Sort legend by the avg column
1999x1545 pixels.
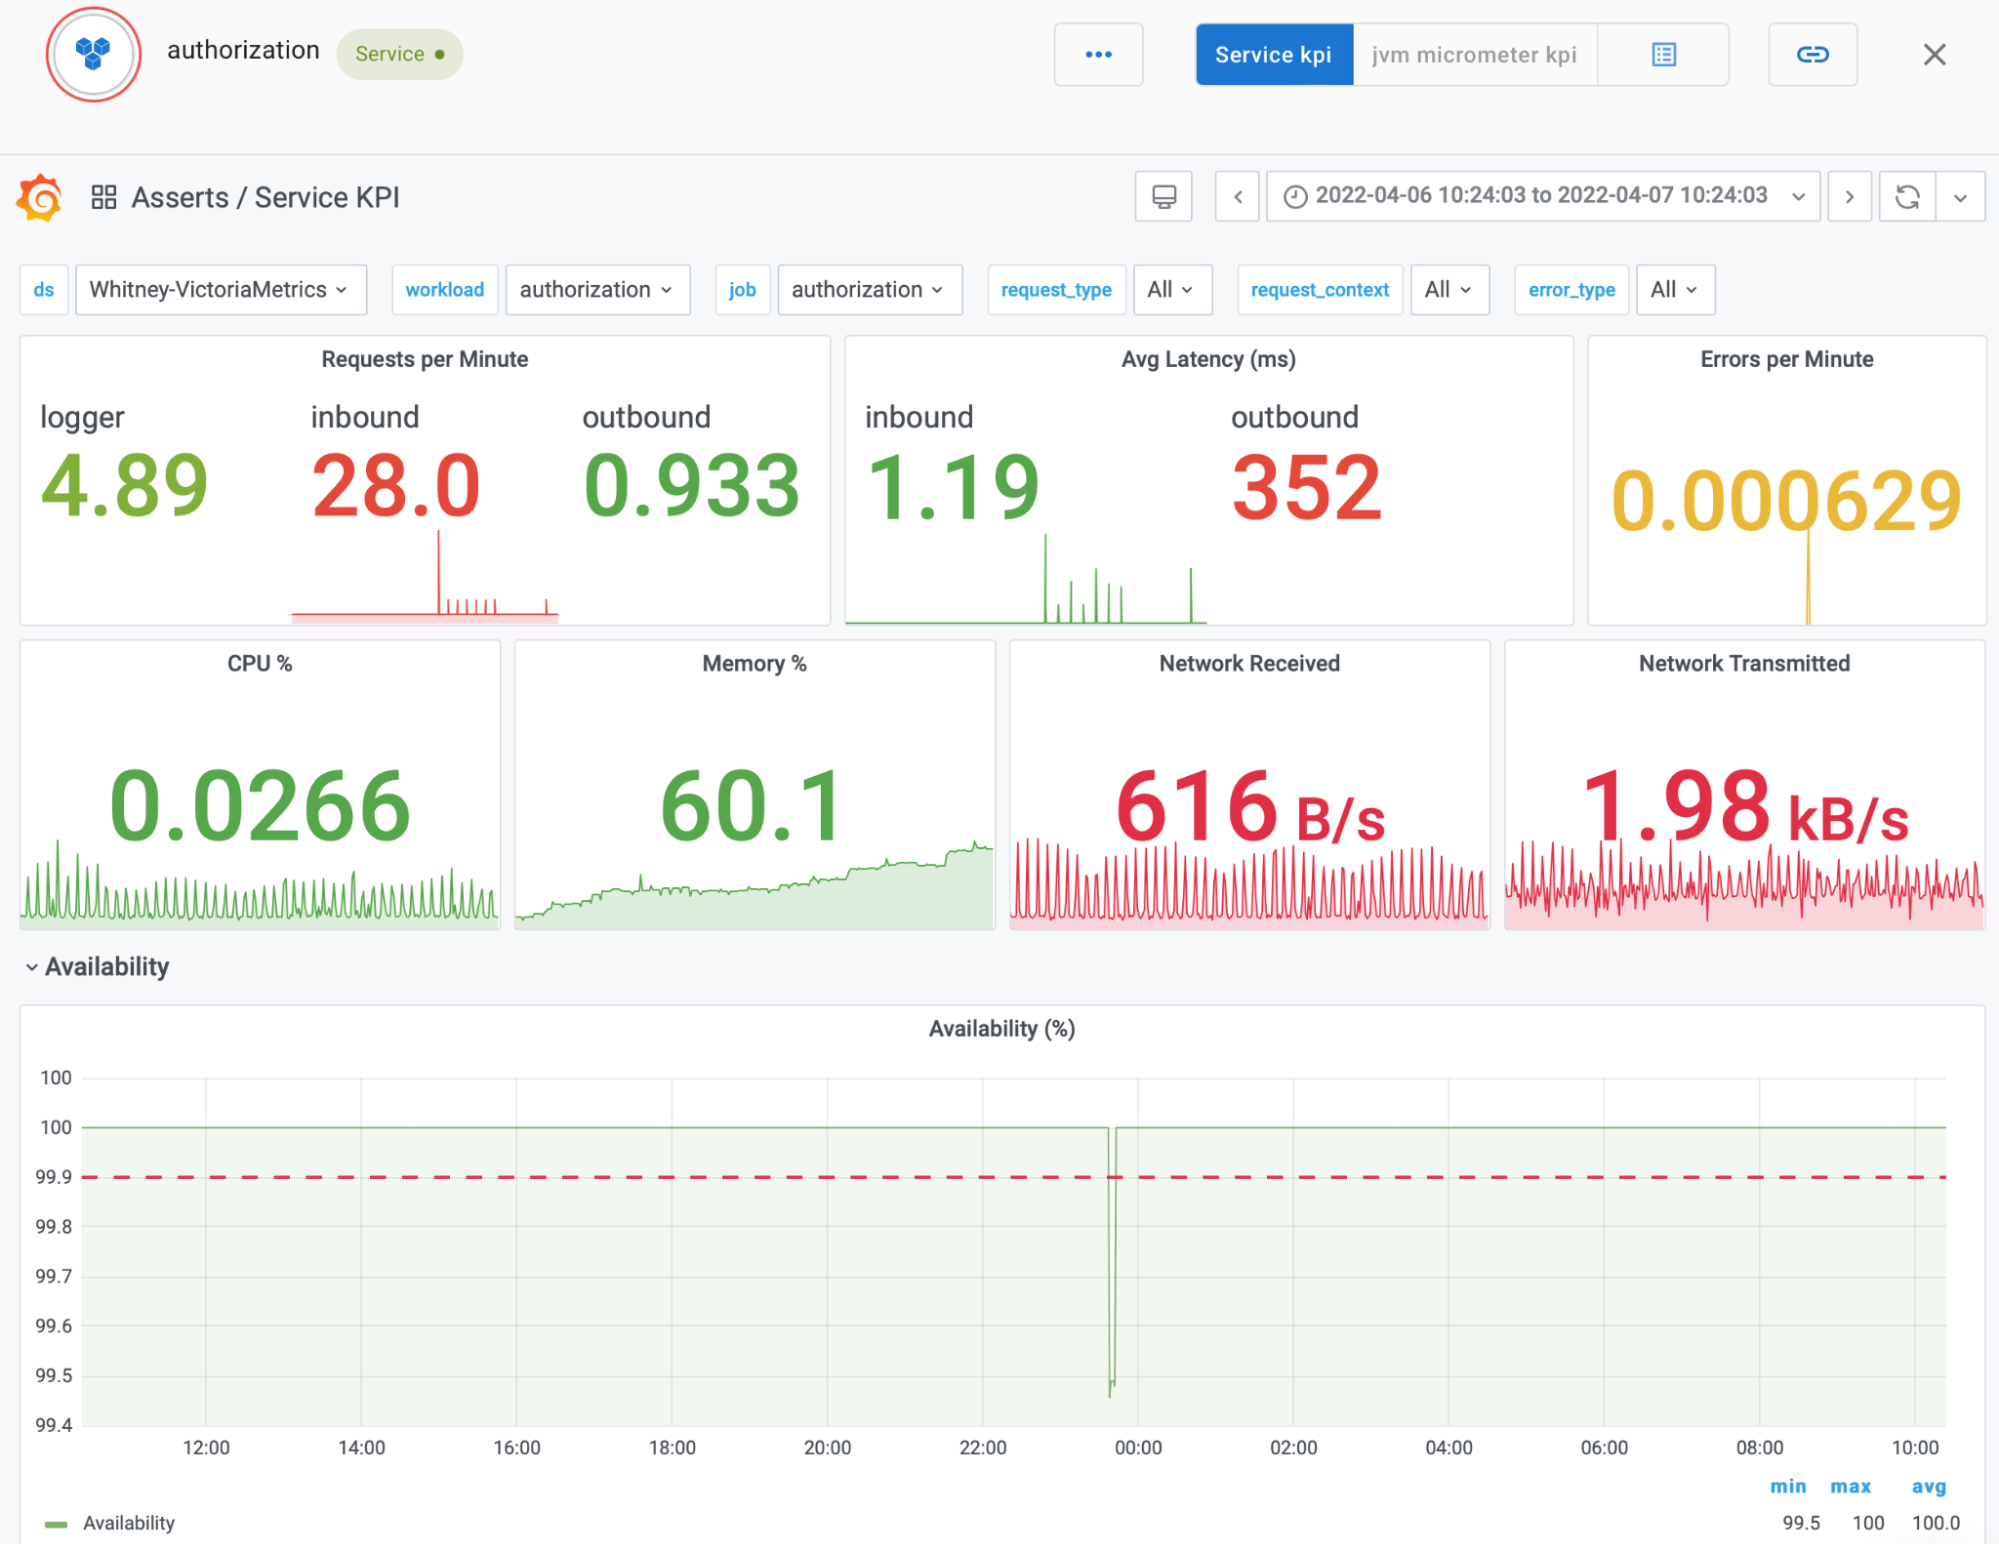pyautogui.click(x=1928, y=1487)
